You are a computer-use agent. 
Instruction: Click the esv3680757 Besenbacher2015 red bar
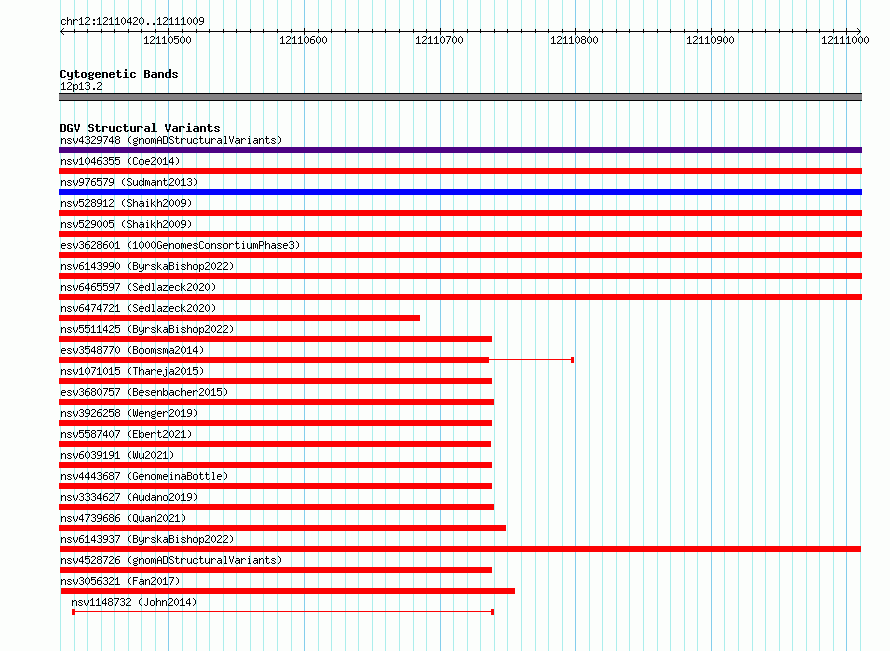[x=276, y=402]
